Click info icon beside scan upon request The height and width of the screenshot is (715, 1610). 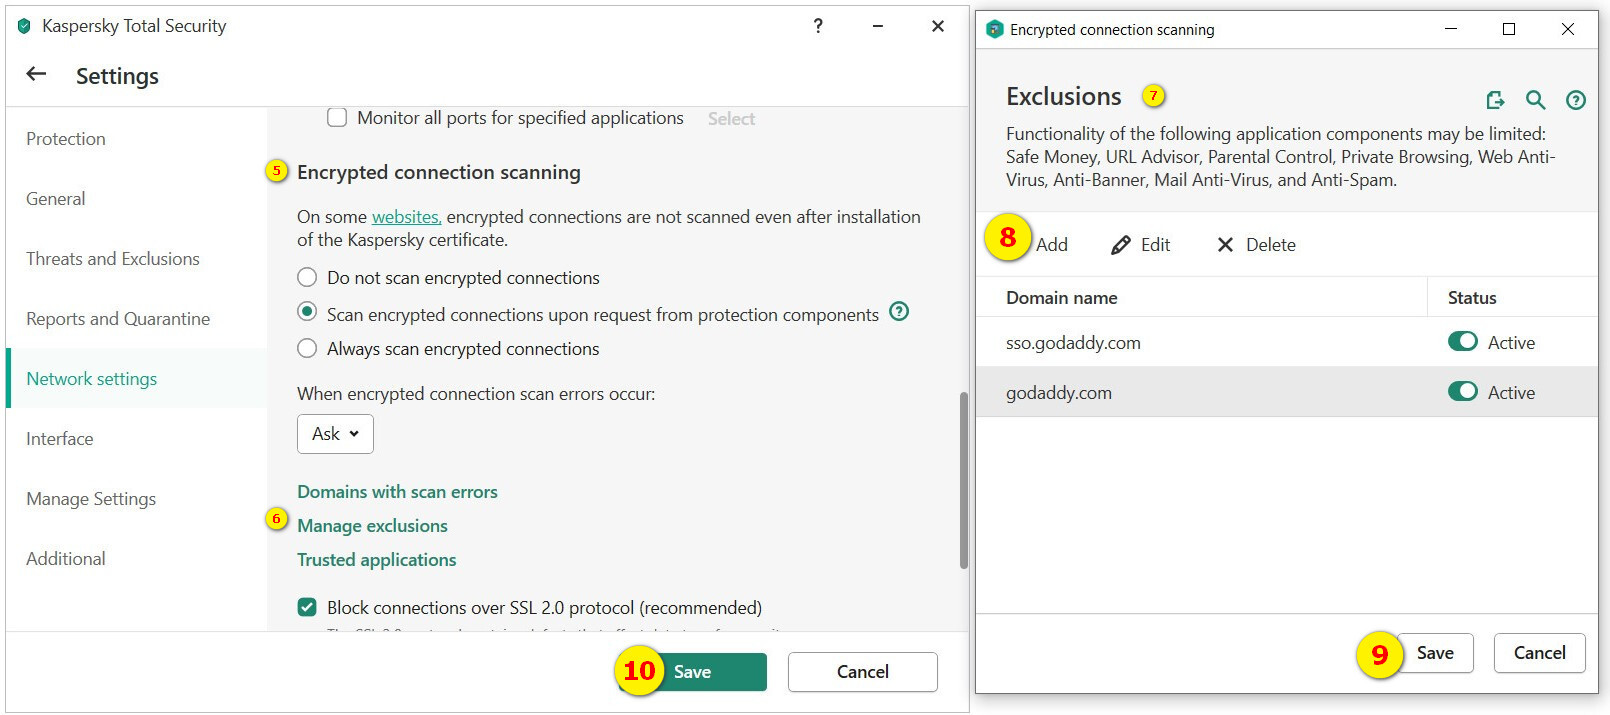click(899, 311)
